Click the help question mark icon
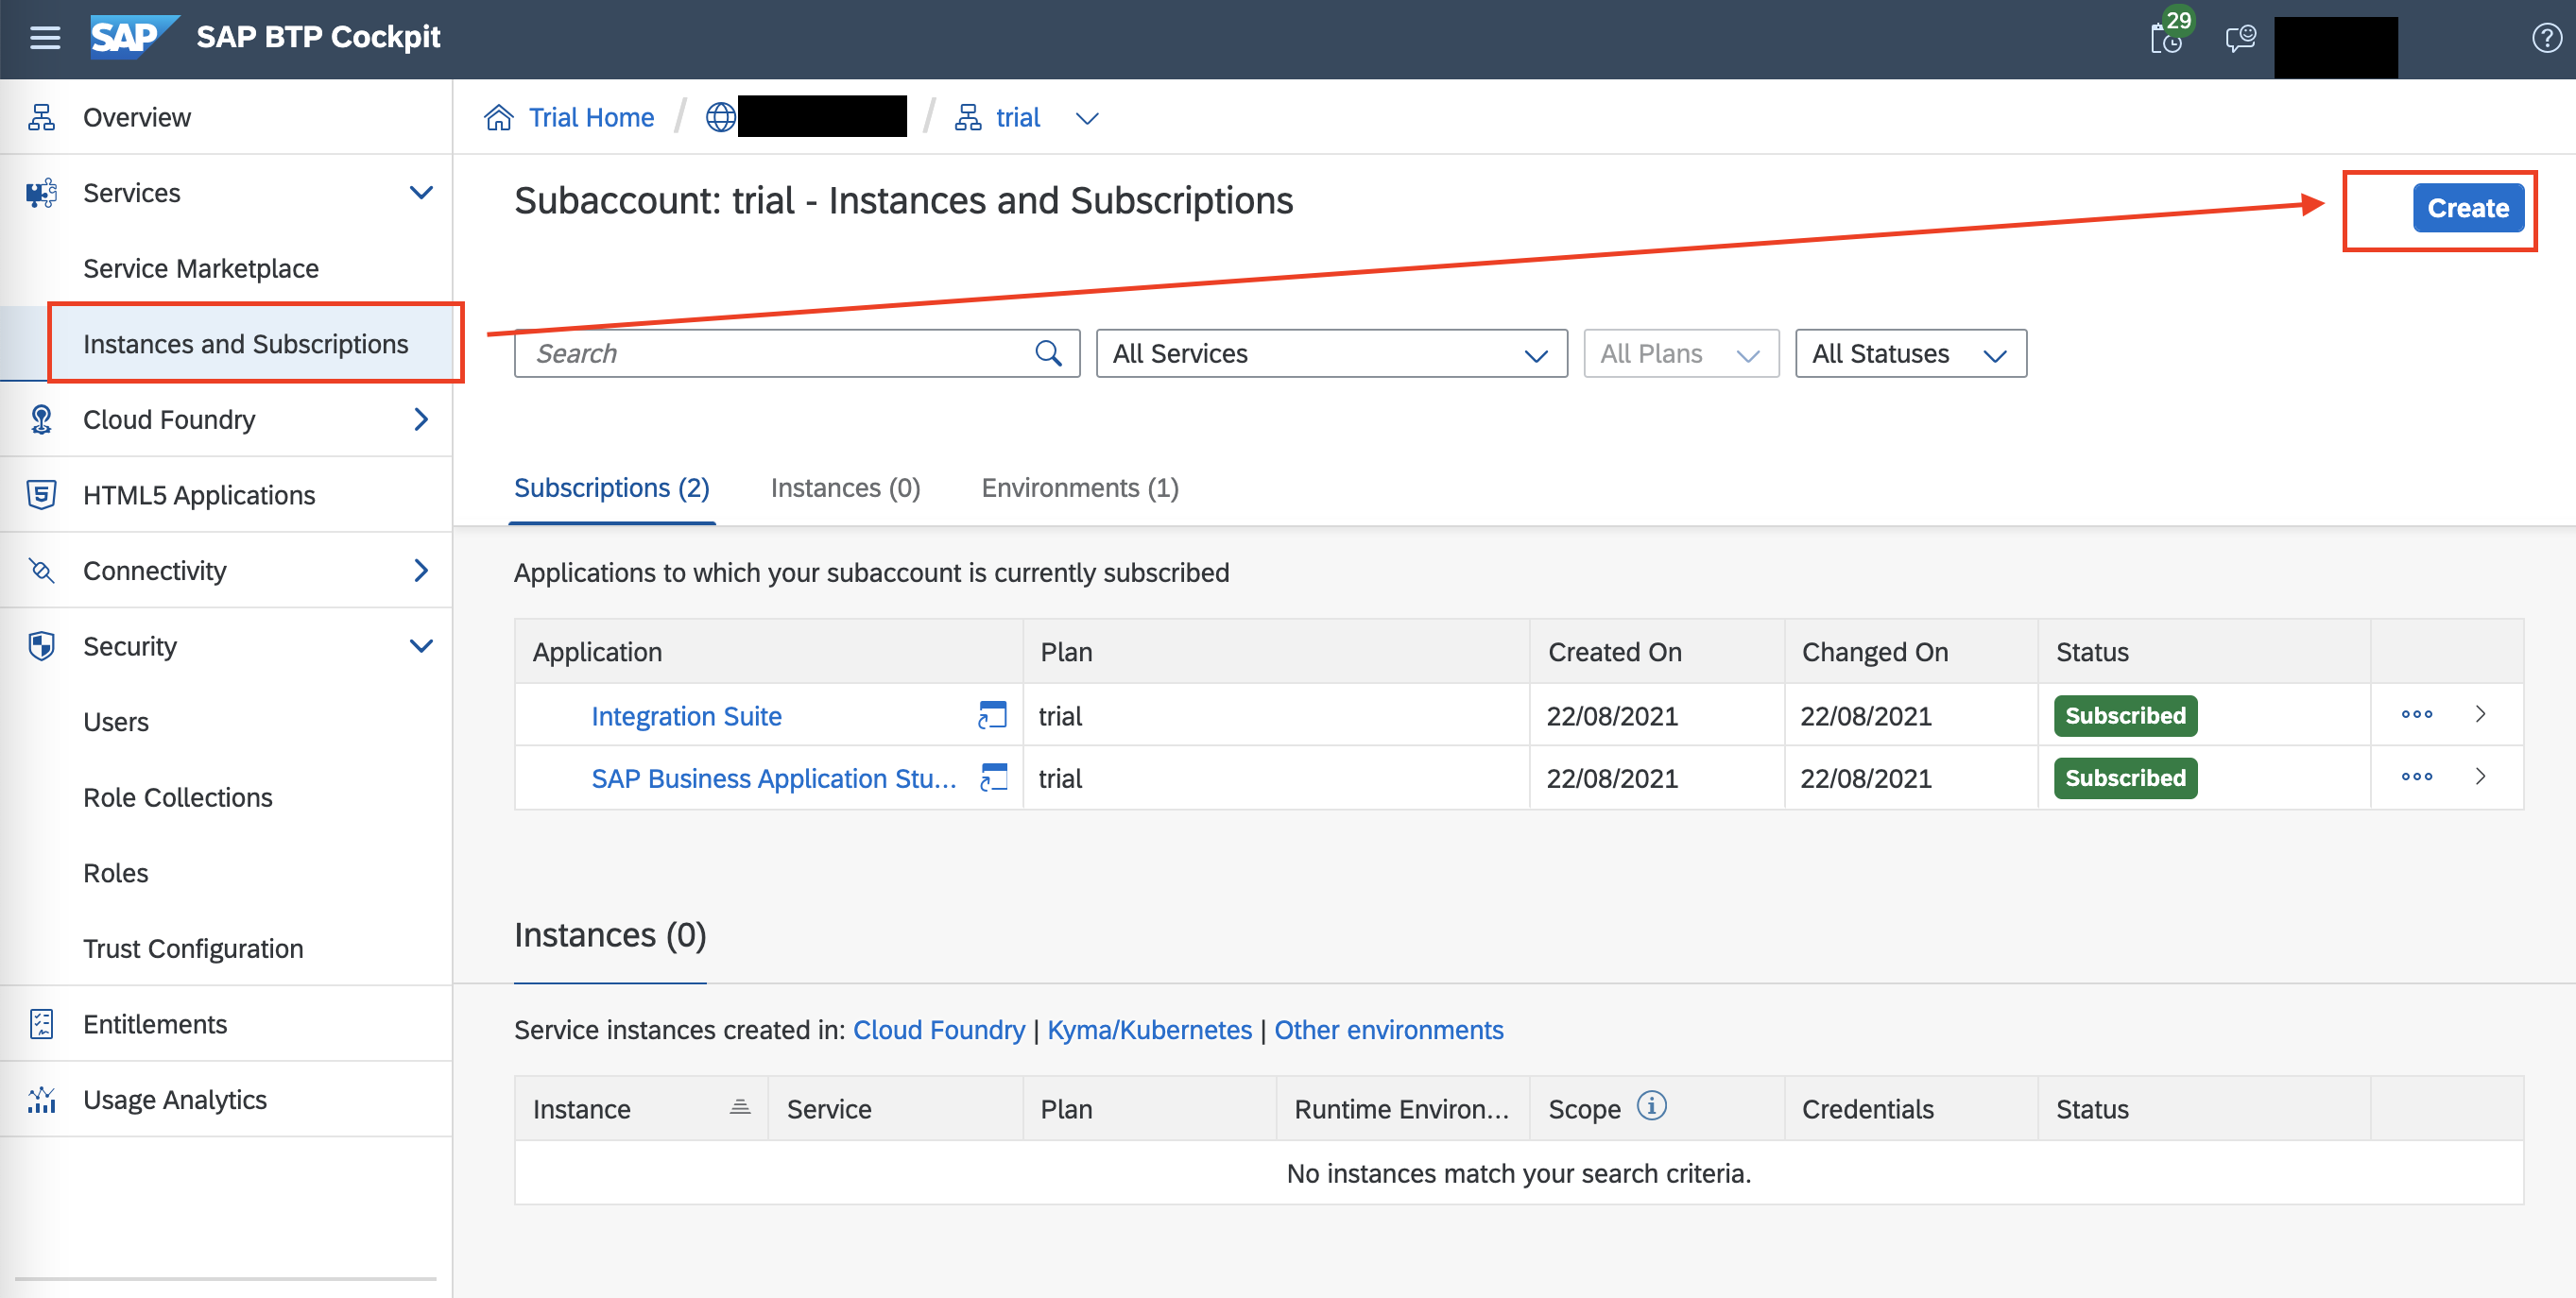The height and width of the screenshot is (1298, 2576). [x=2545, y=39]
